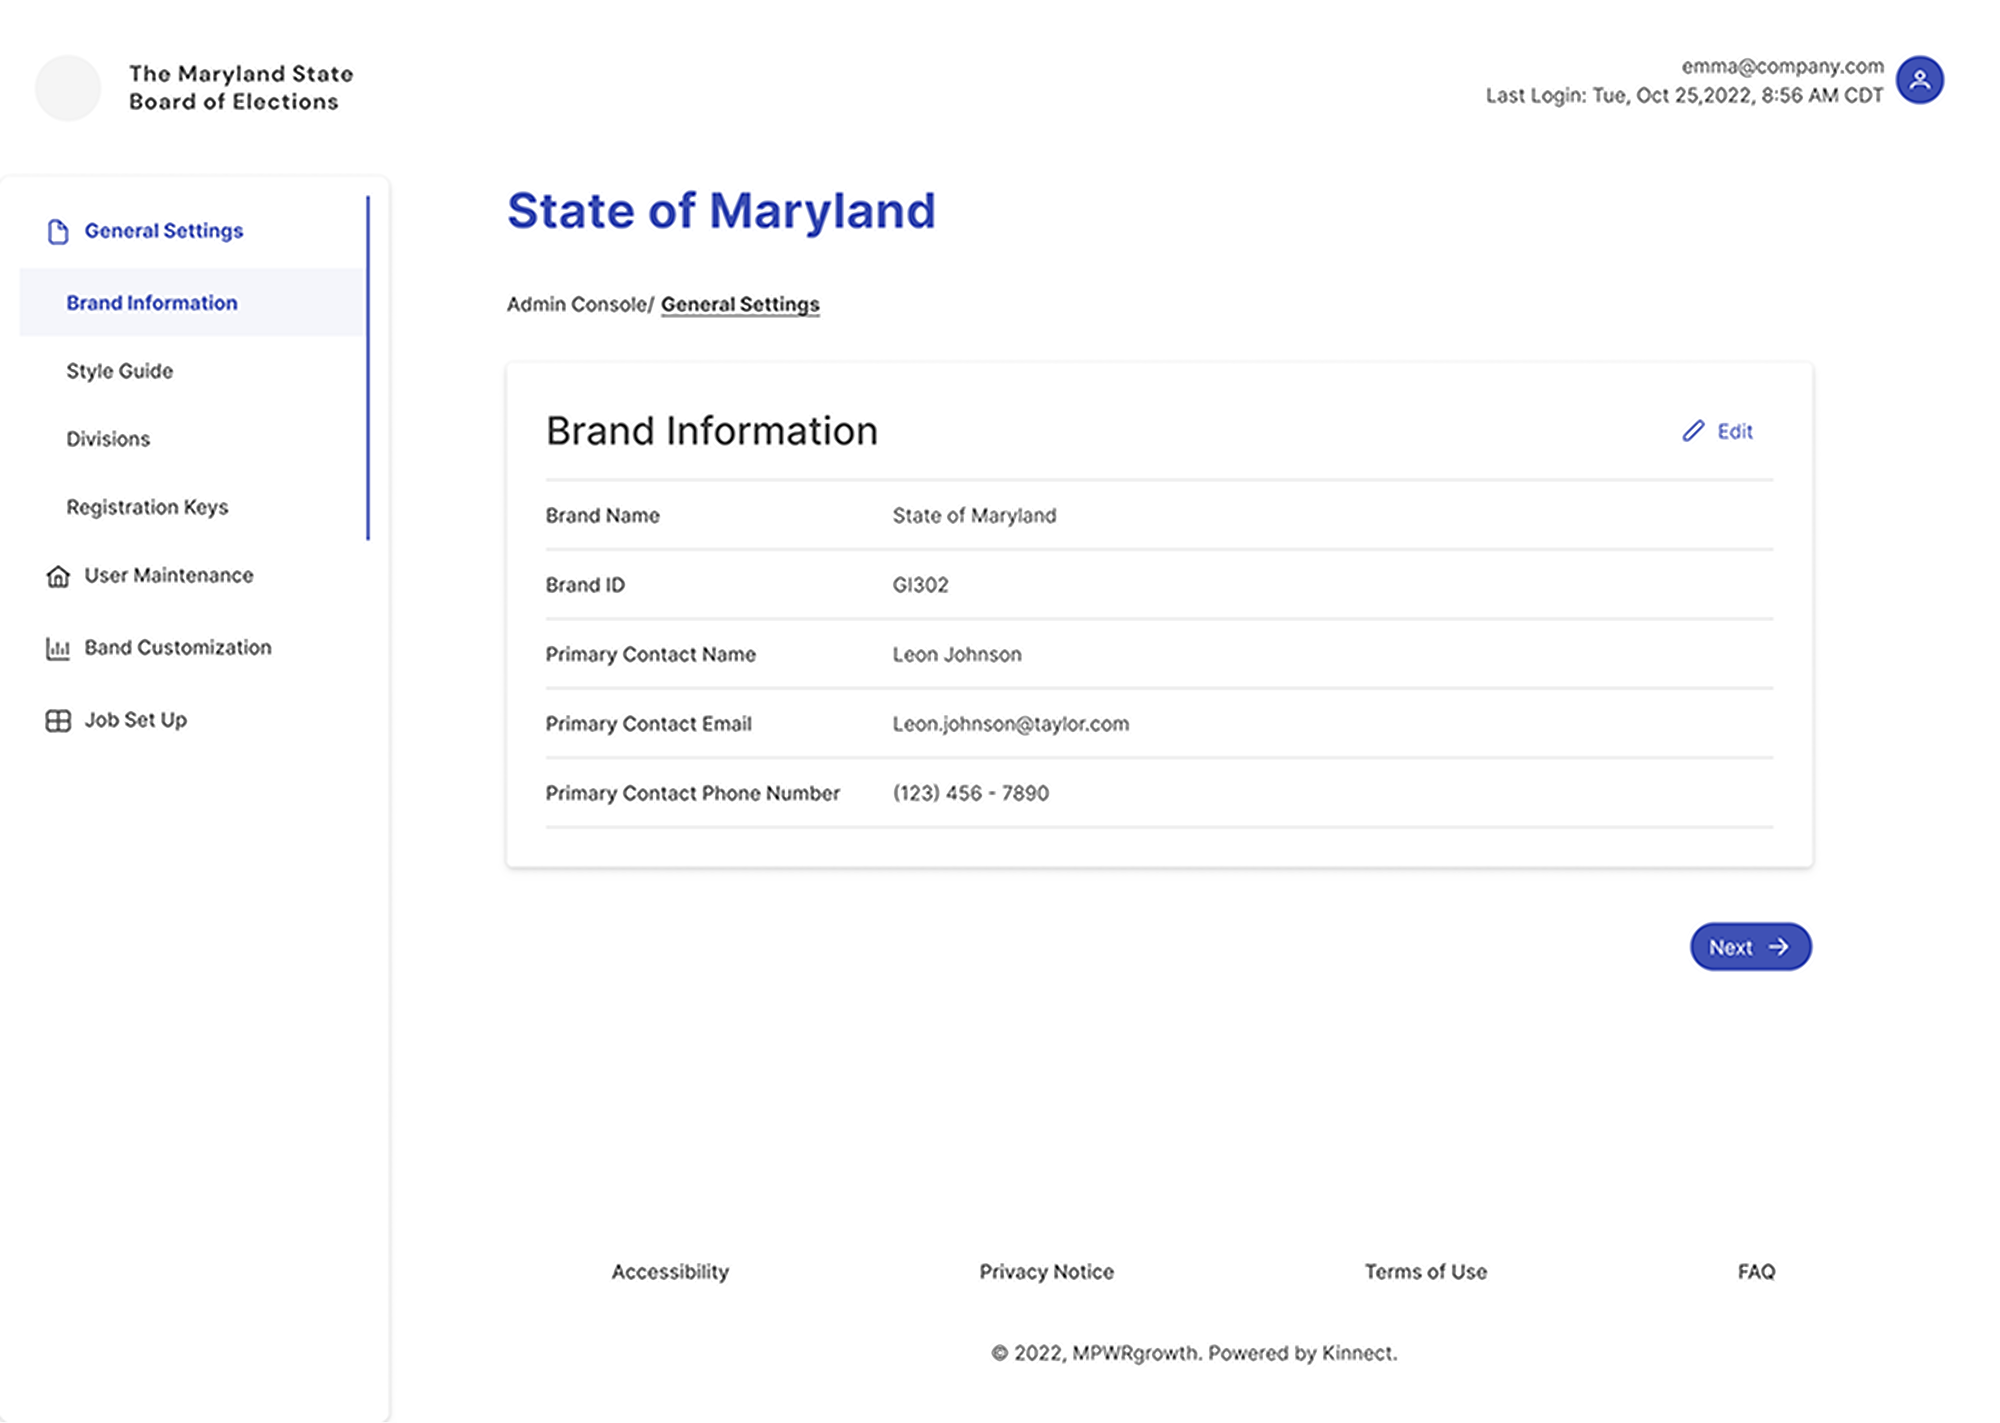Open the Divisions settings page

[x=108, y=439]
